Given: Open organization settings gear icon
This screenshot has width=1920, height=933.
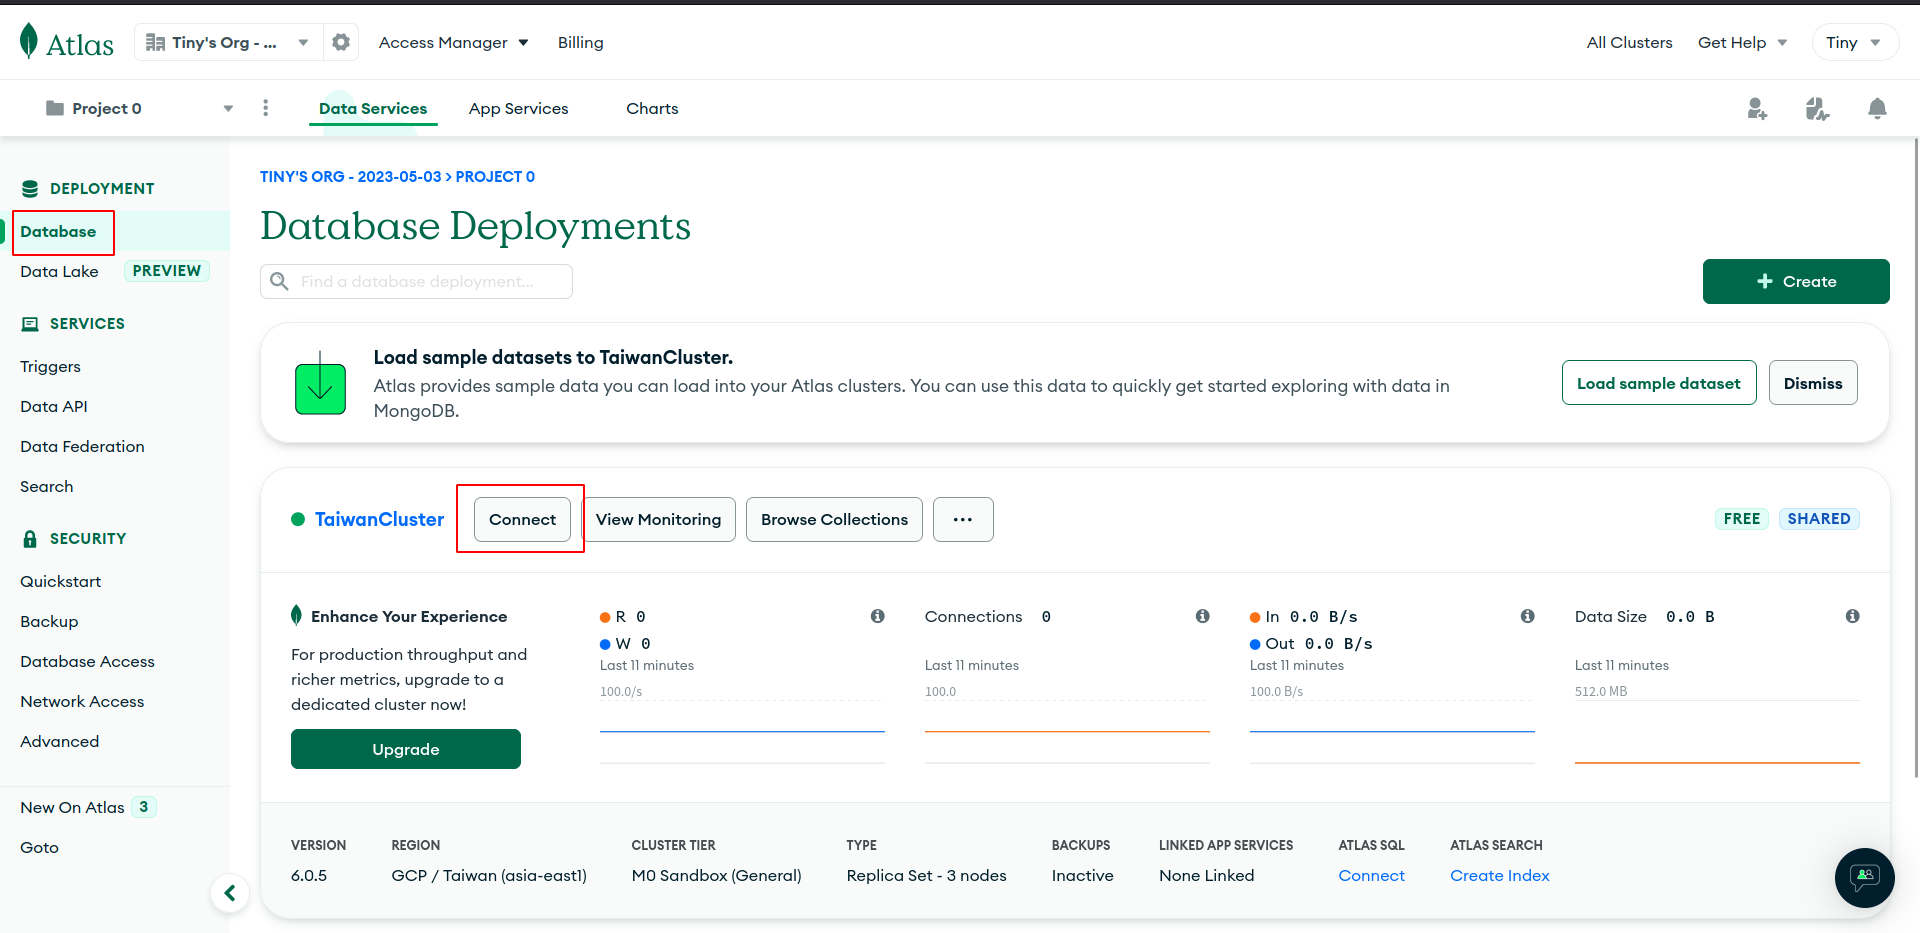Looking at the screenshot, I should point(341,42).
